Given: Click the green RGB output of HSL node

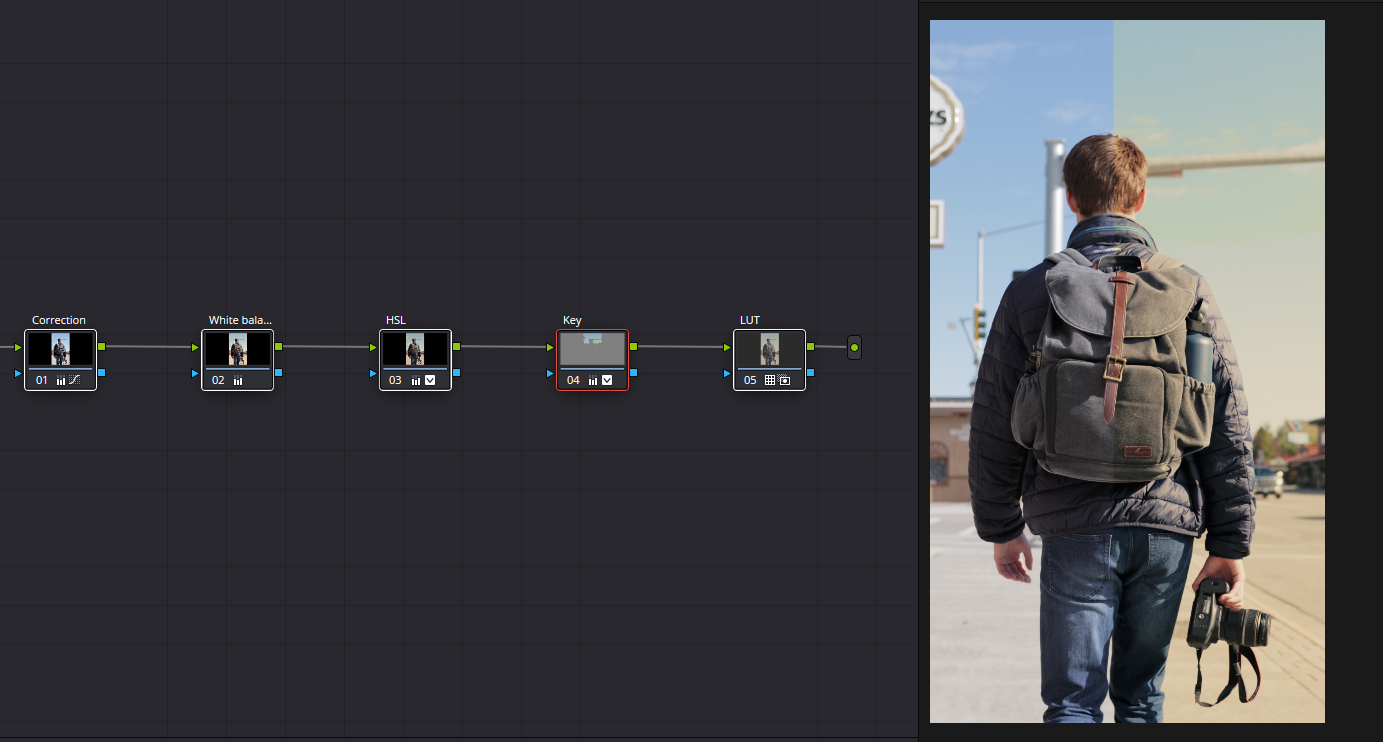Looking at the screenshot, I should click(x=456, y=346).
